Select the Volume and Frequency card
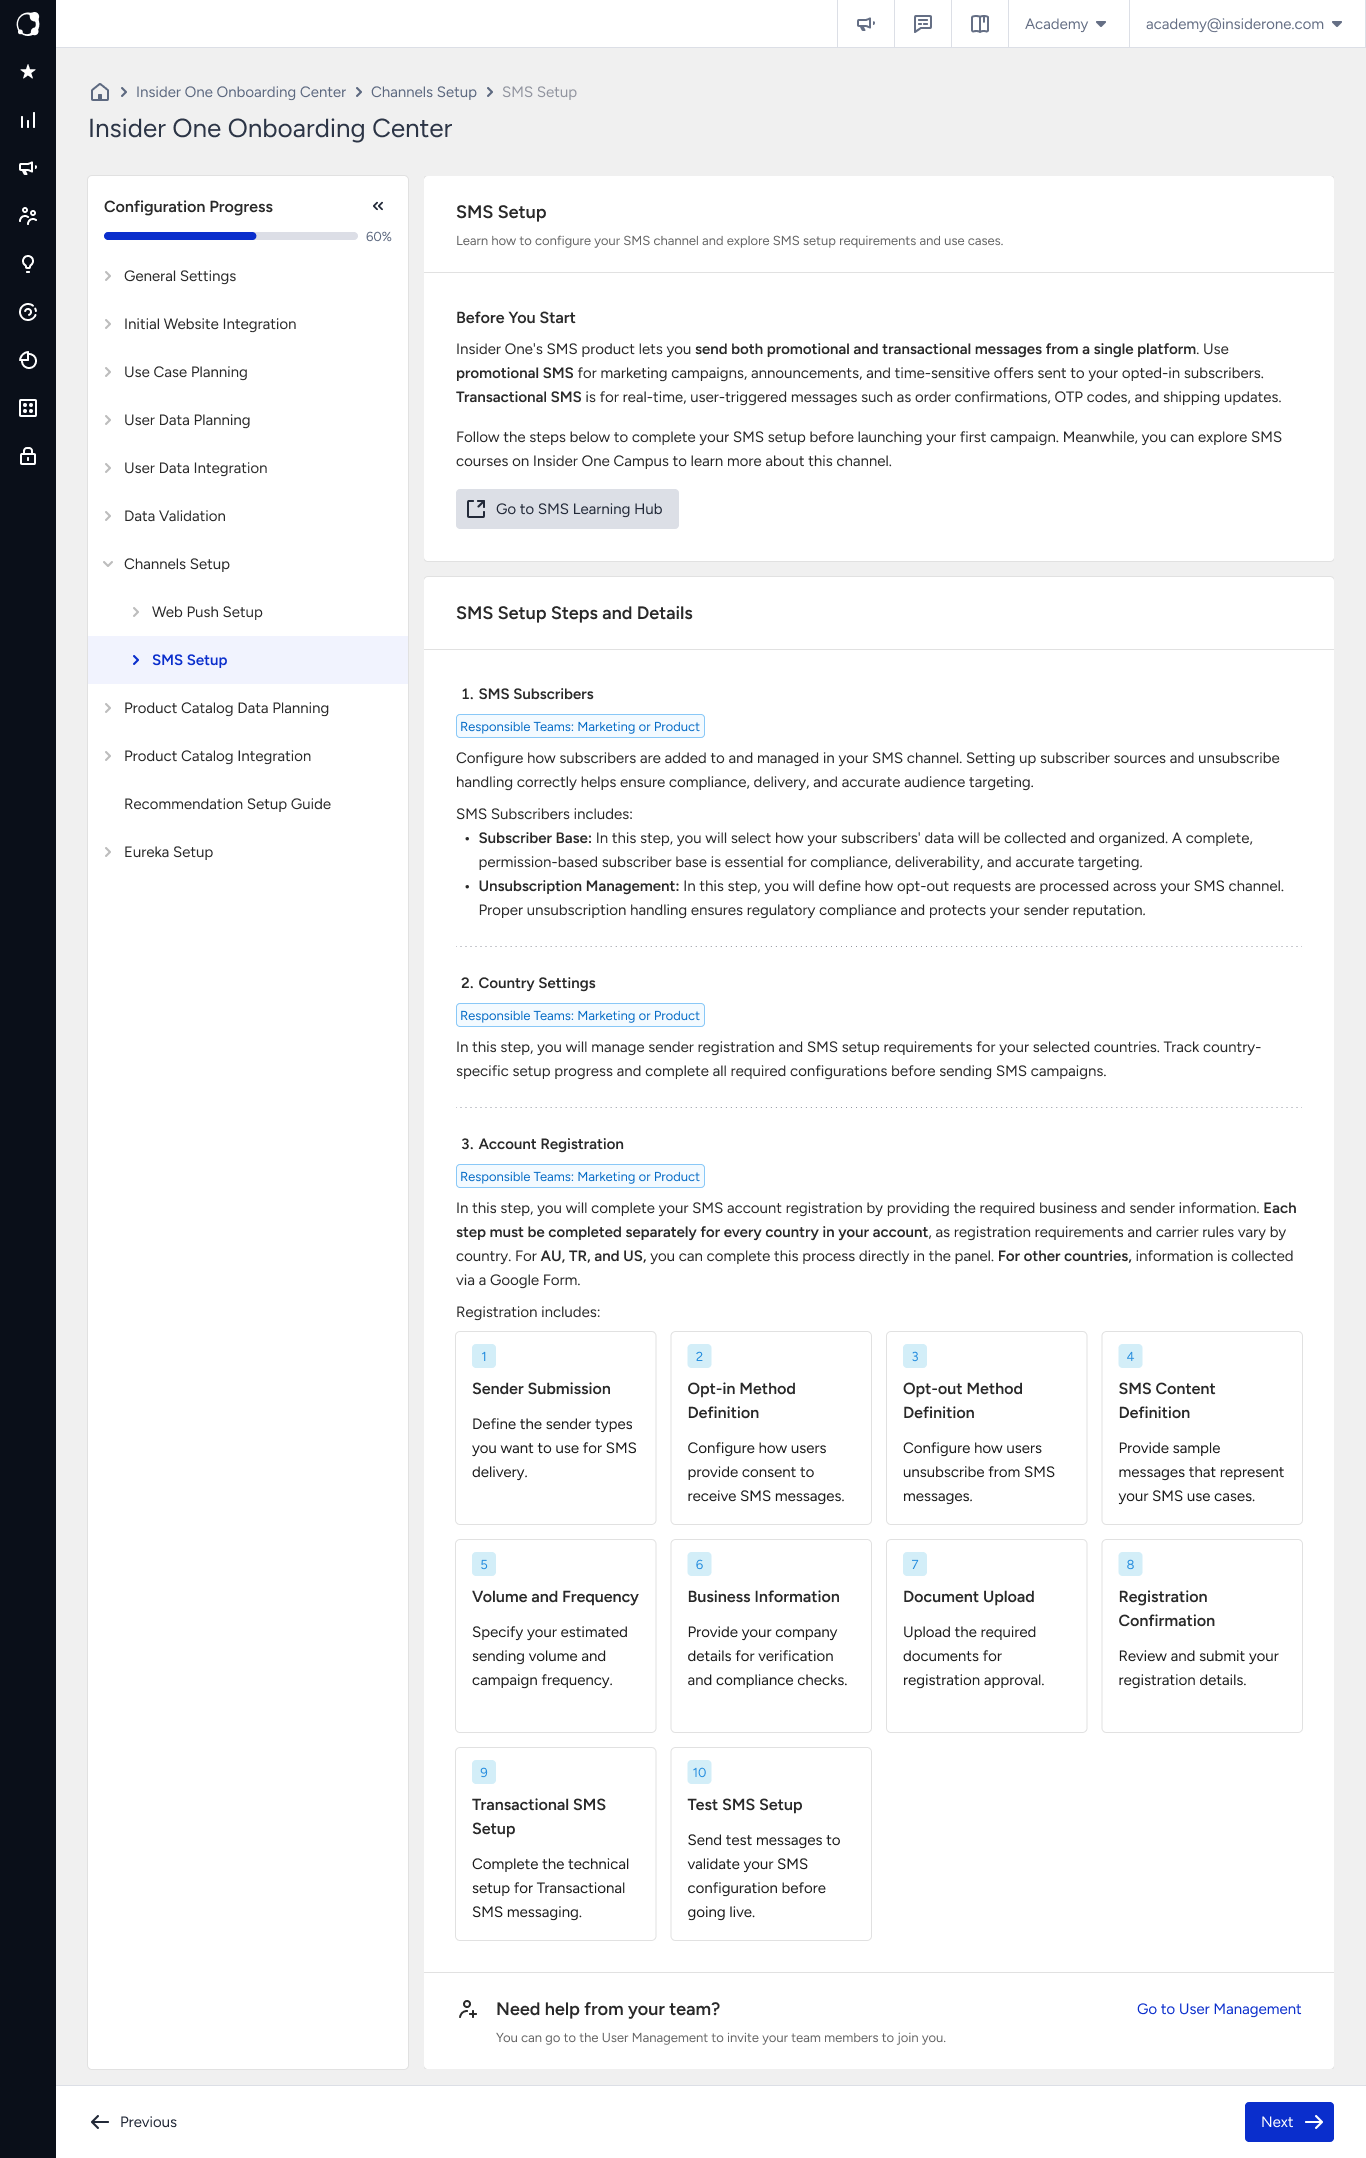 click(556, 1636)
